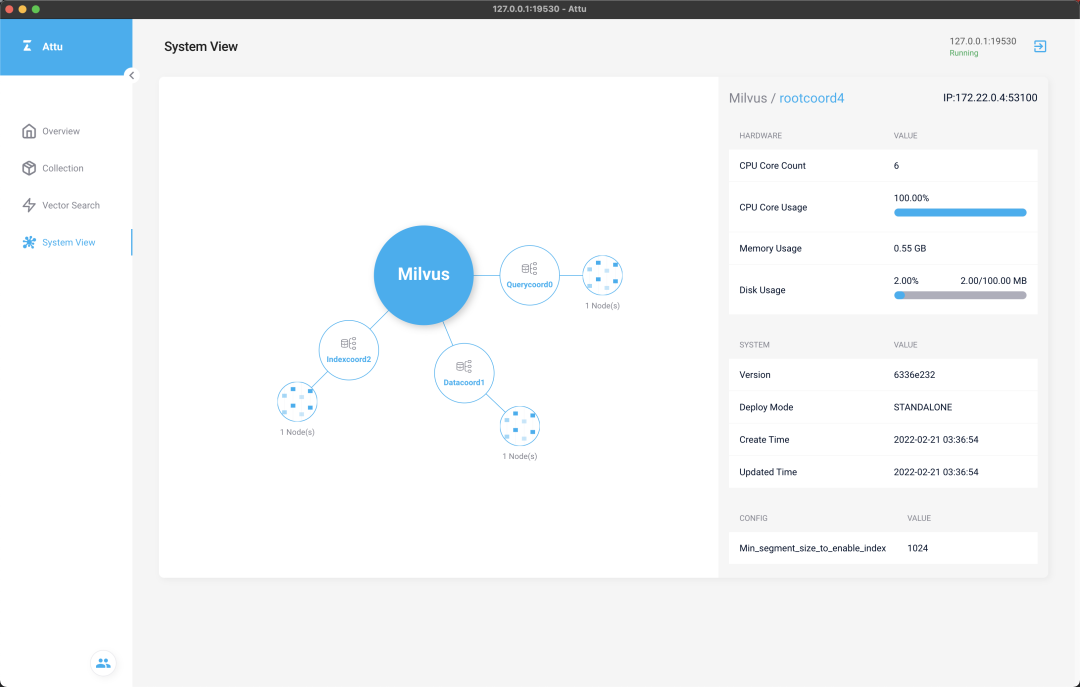Select the Indexcoord2 node circle
This screenshot has width=1080, height=687.
click(x=349, y=350)
